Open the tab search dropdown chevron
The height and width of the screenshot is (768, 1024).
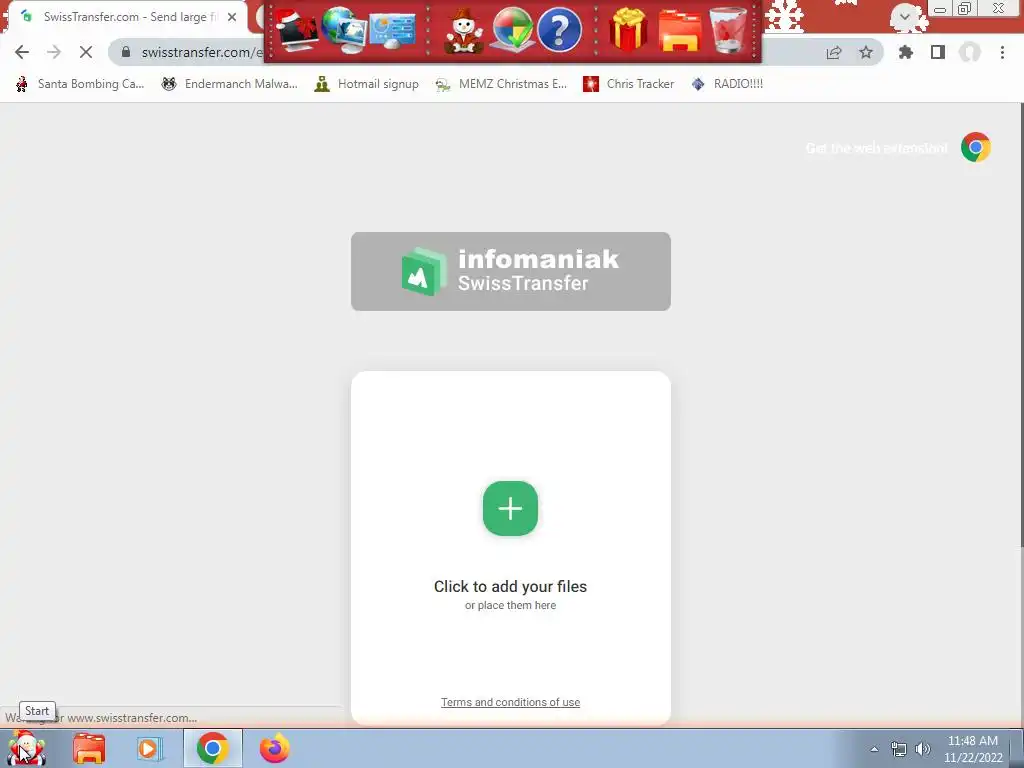tap(904, 17)
